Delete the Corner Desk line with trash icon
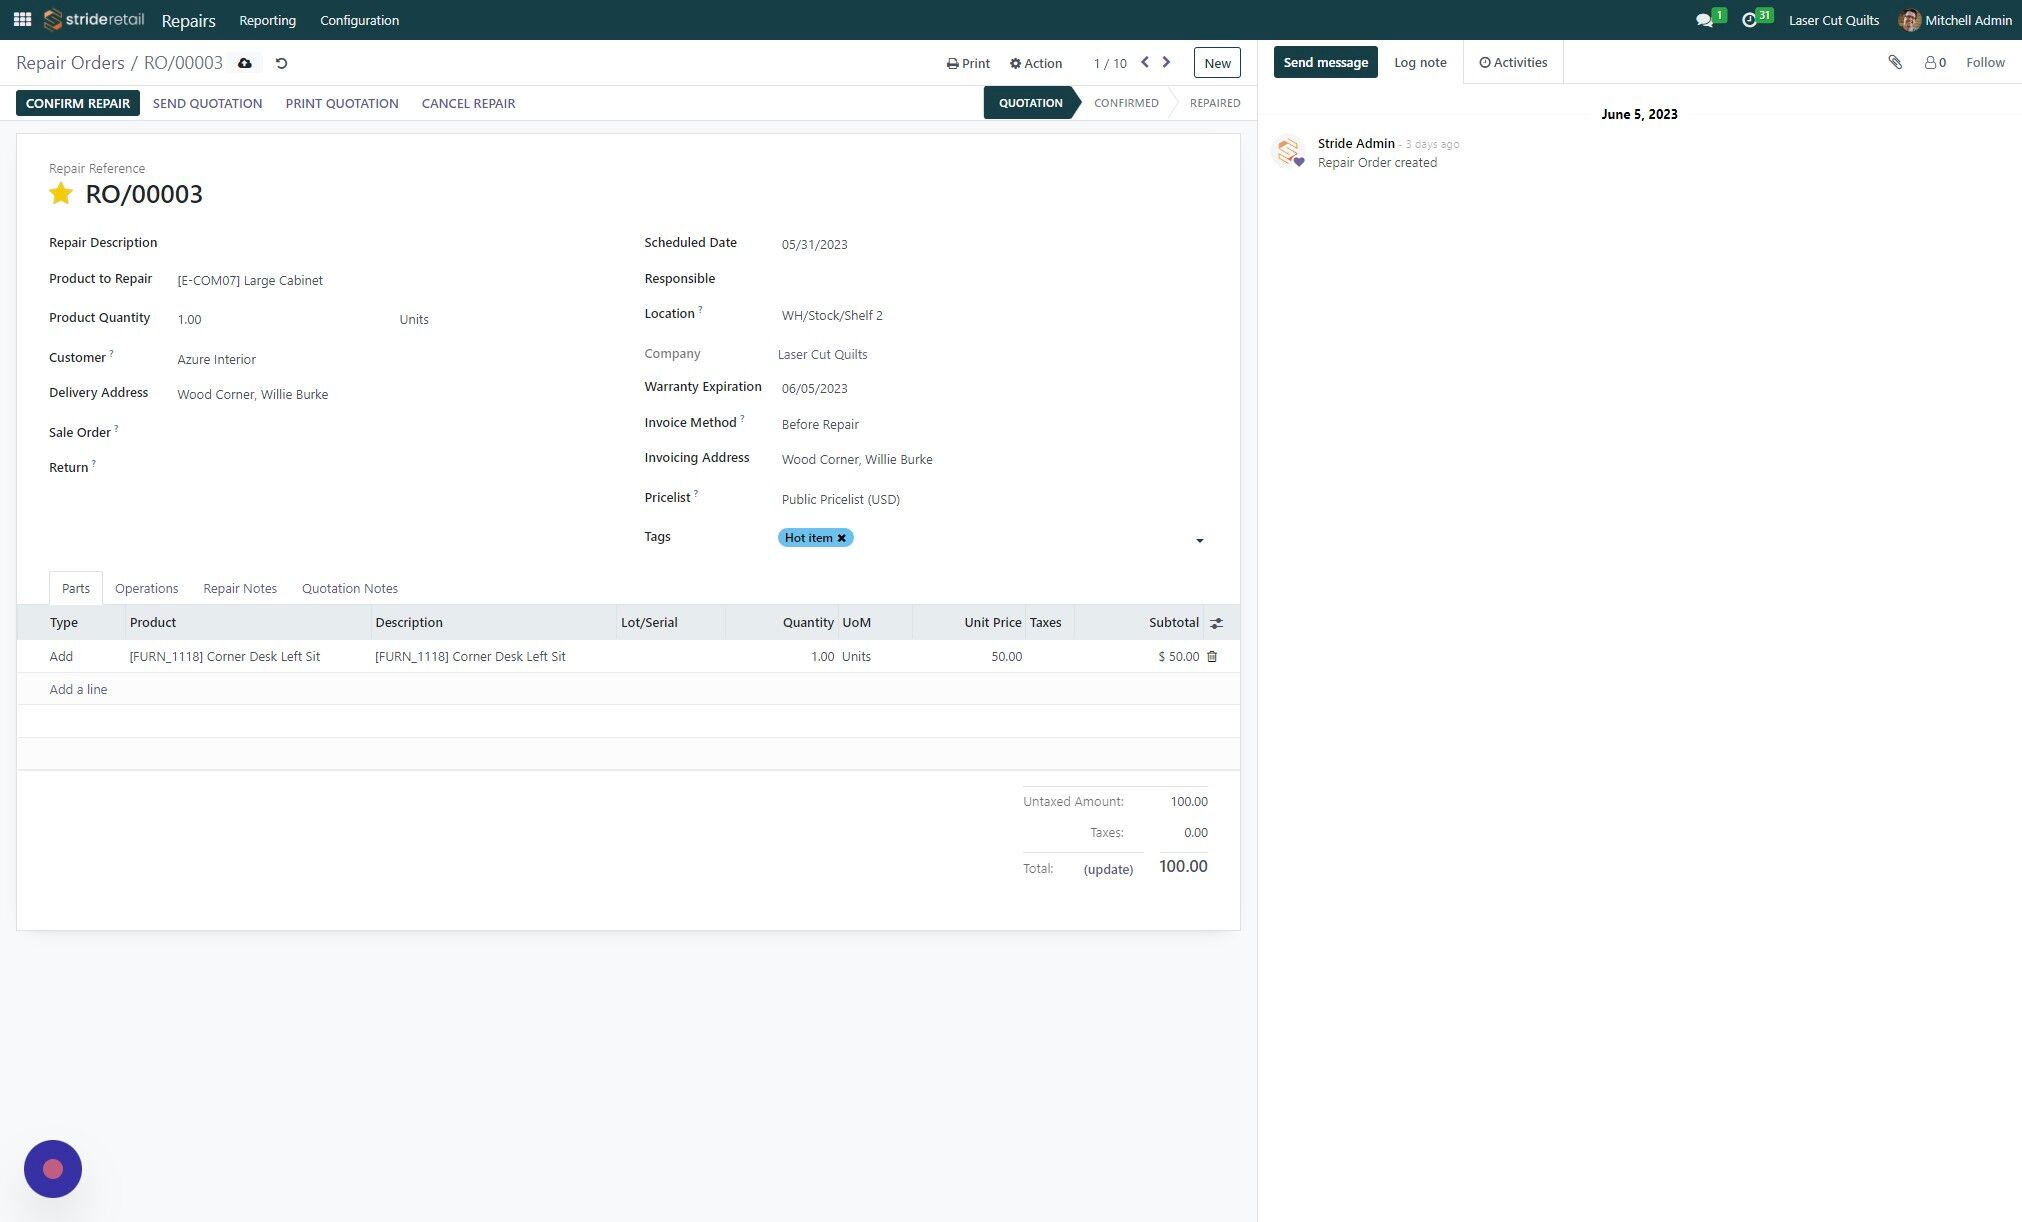The image size is (2022, 1222). pyautogui.click(x=1212, y=657)
